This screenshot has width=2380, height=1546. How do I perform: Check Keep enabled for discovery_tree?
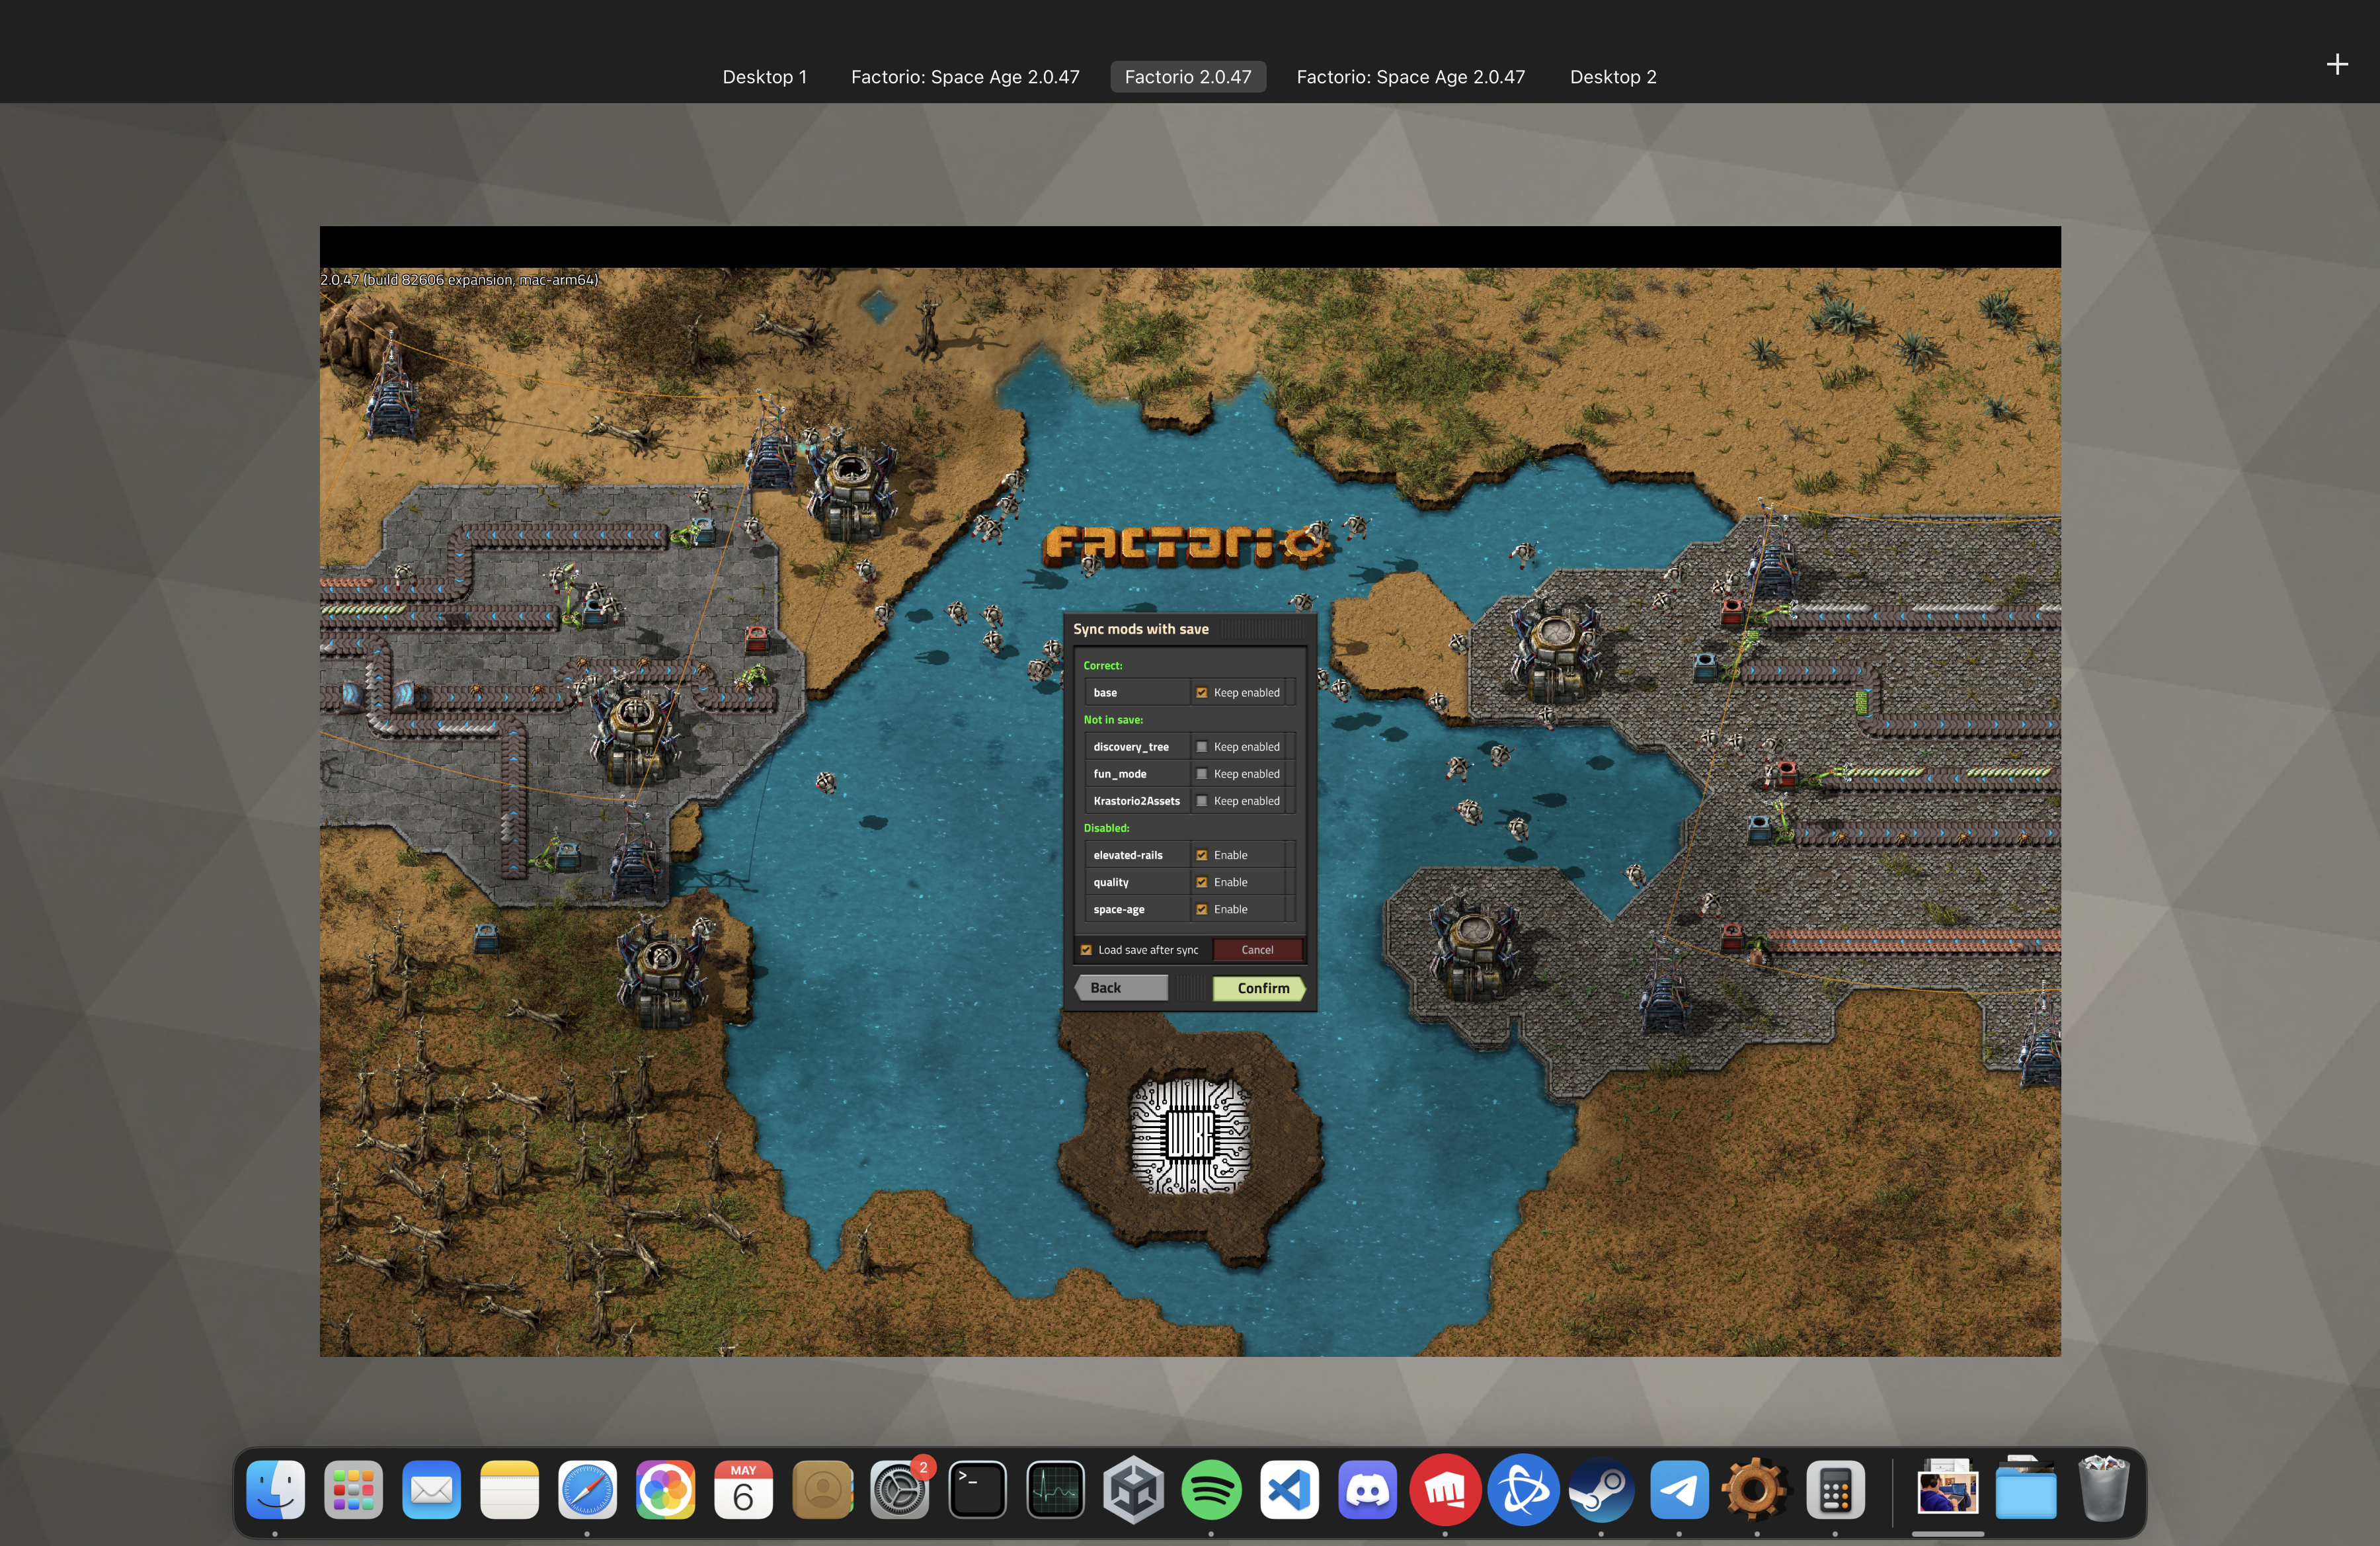1202,746
